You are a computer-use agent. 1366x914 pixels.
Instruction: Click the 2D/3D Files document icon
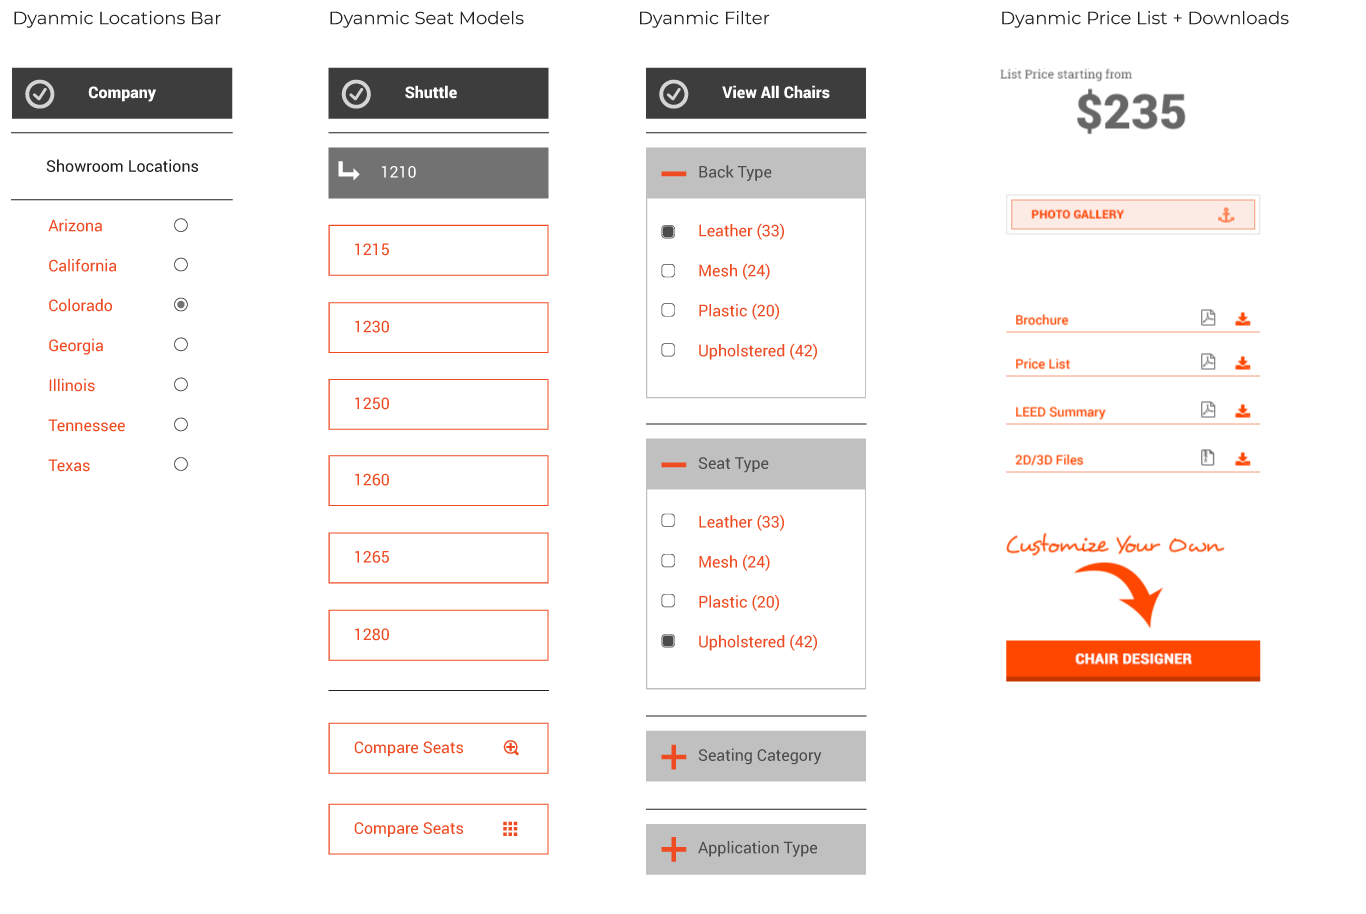pos(1208,458)
